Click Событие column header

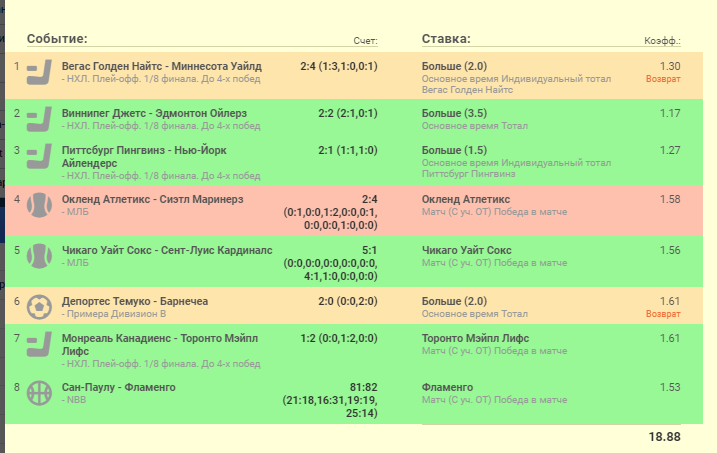coord(57,39)
